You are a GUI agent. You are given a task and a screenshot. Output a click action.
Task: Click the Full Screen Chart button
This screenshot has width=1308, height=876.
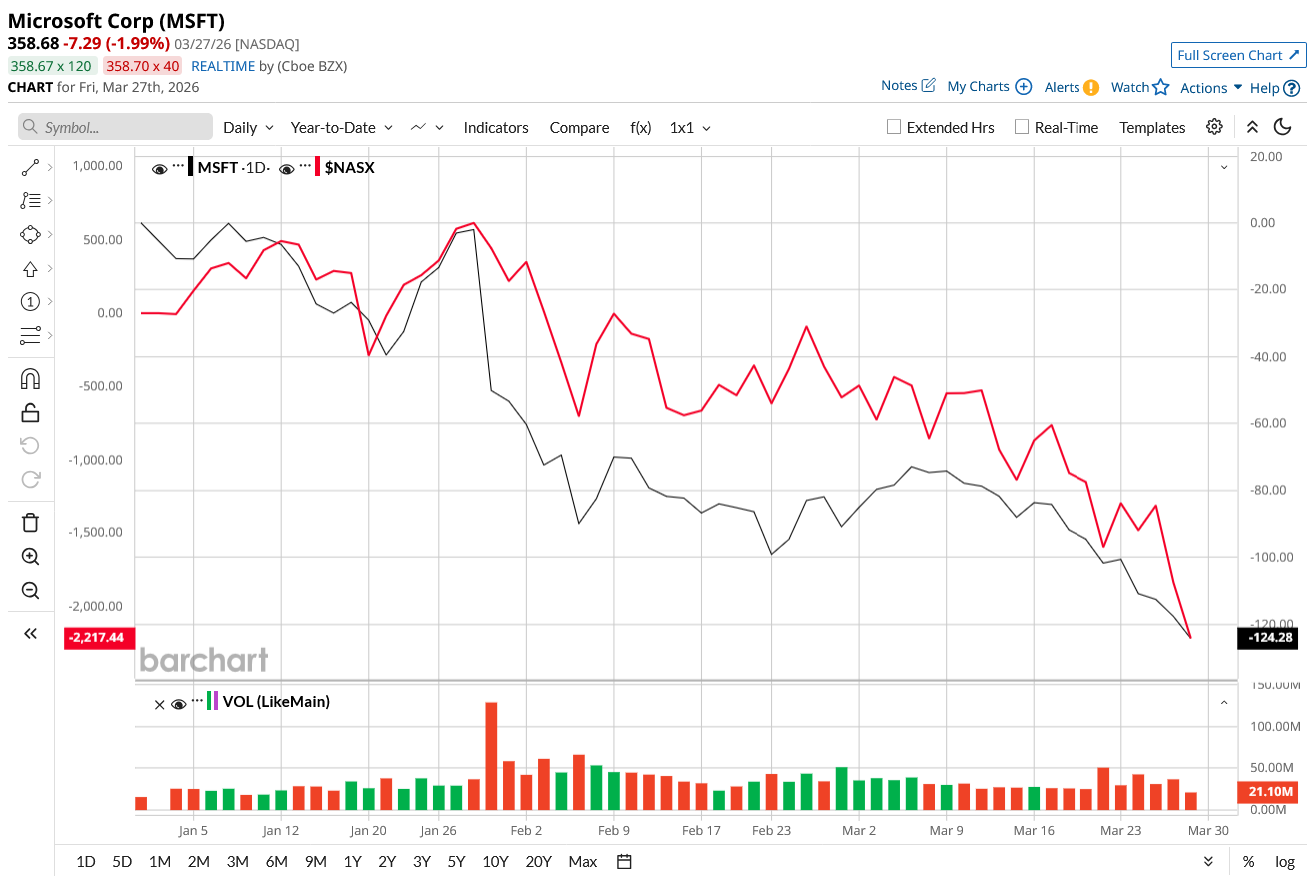(1239, 55)
